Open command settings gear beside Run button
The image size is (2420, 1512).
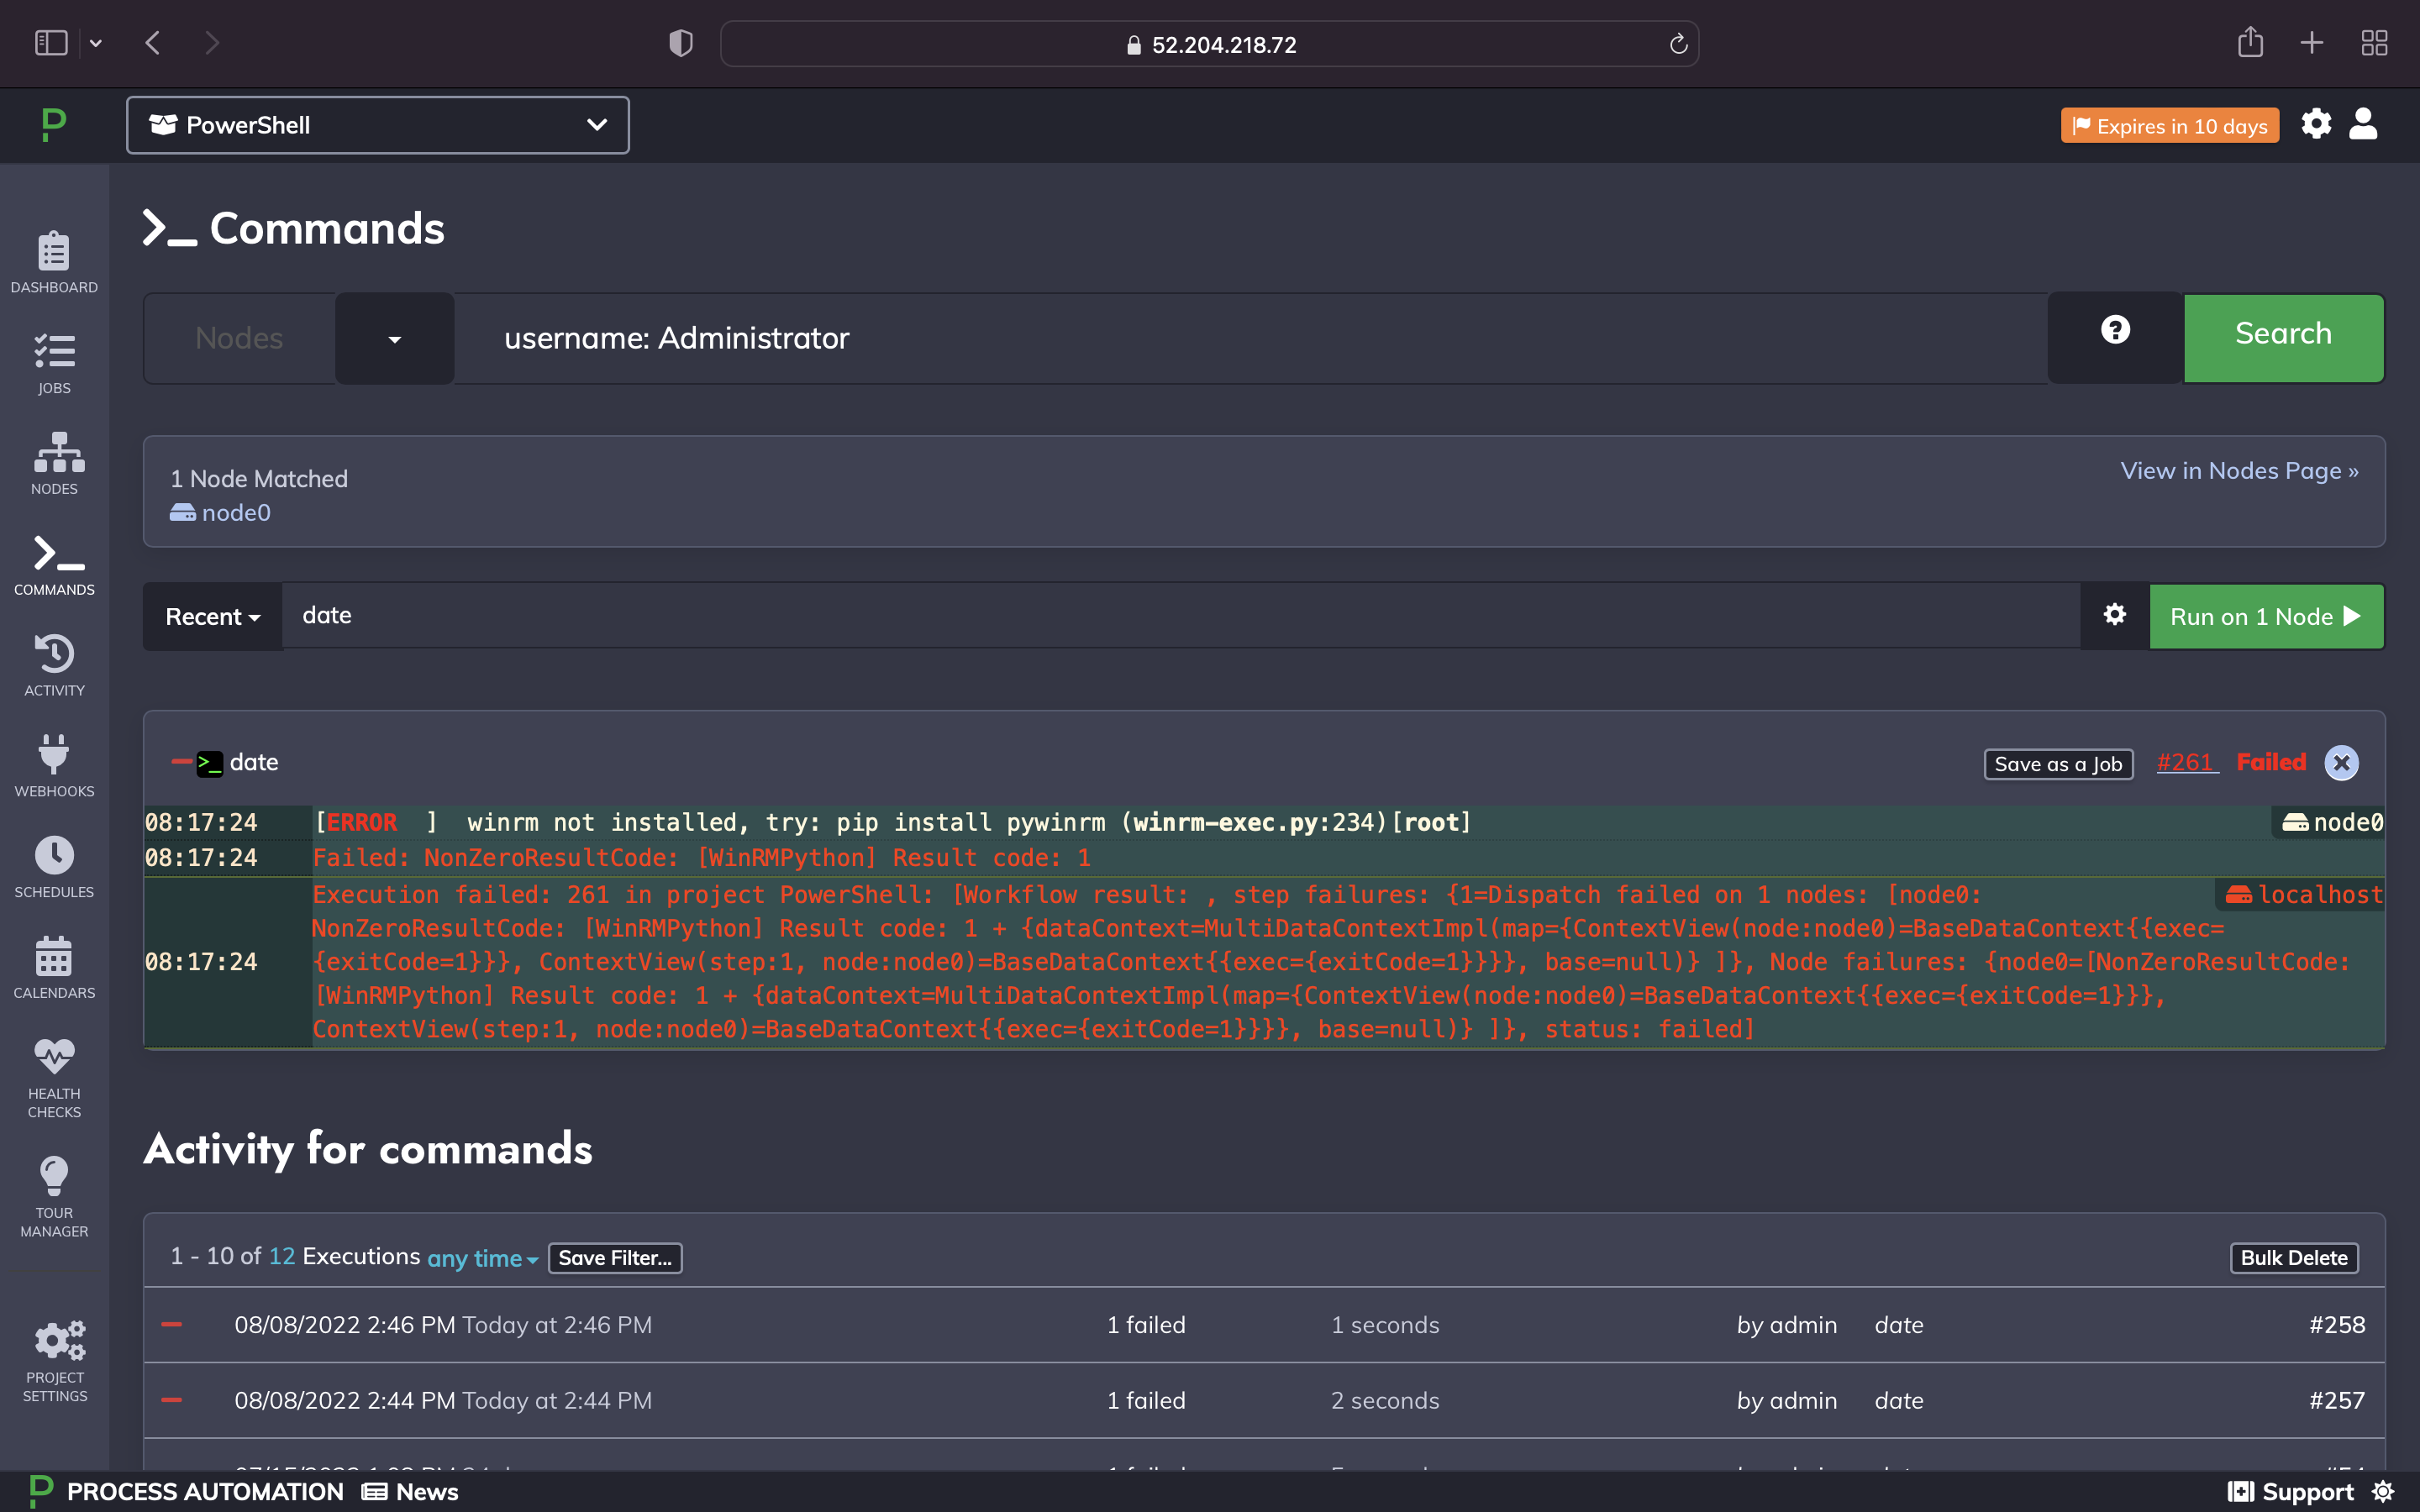[x=2114, y=614]
